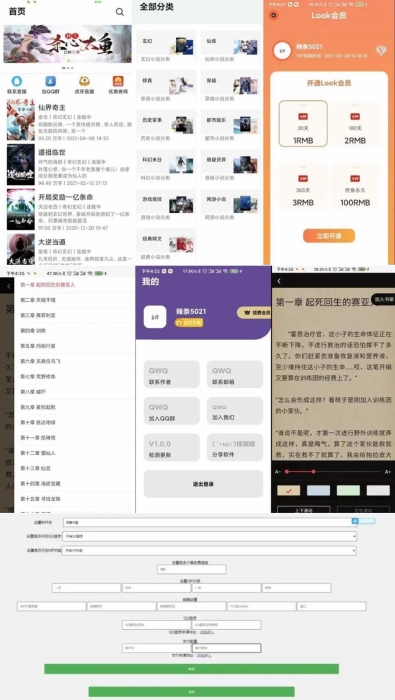Select the 终身永久 100RMB VIP plan
395x700 pixels.
(x=355, y=186)
